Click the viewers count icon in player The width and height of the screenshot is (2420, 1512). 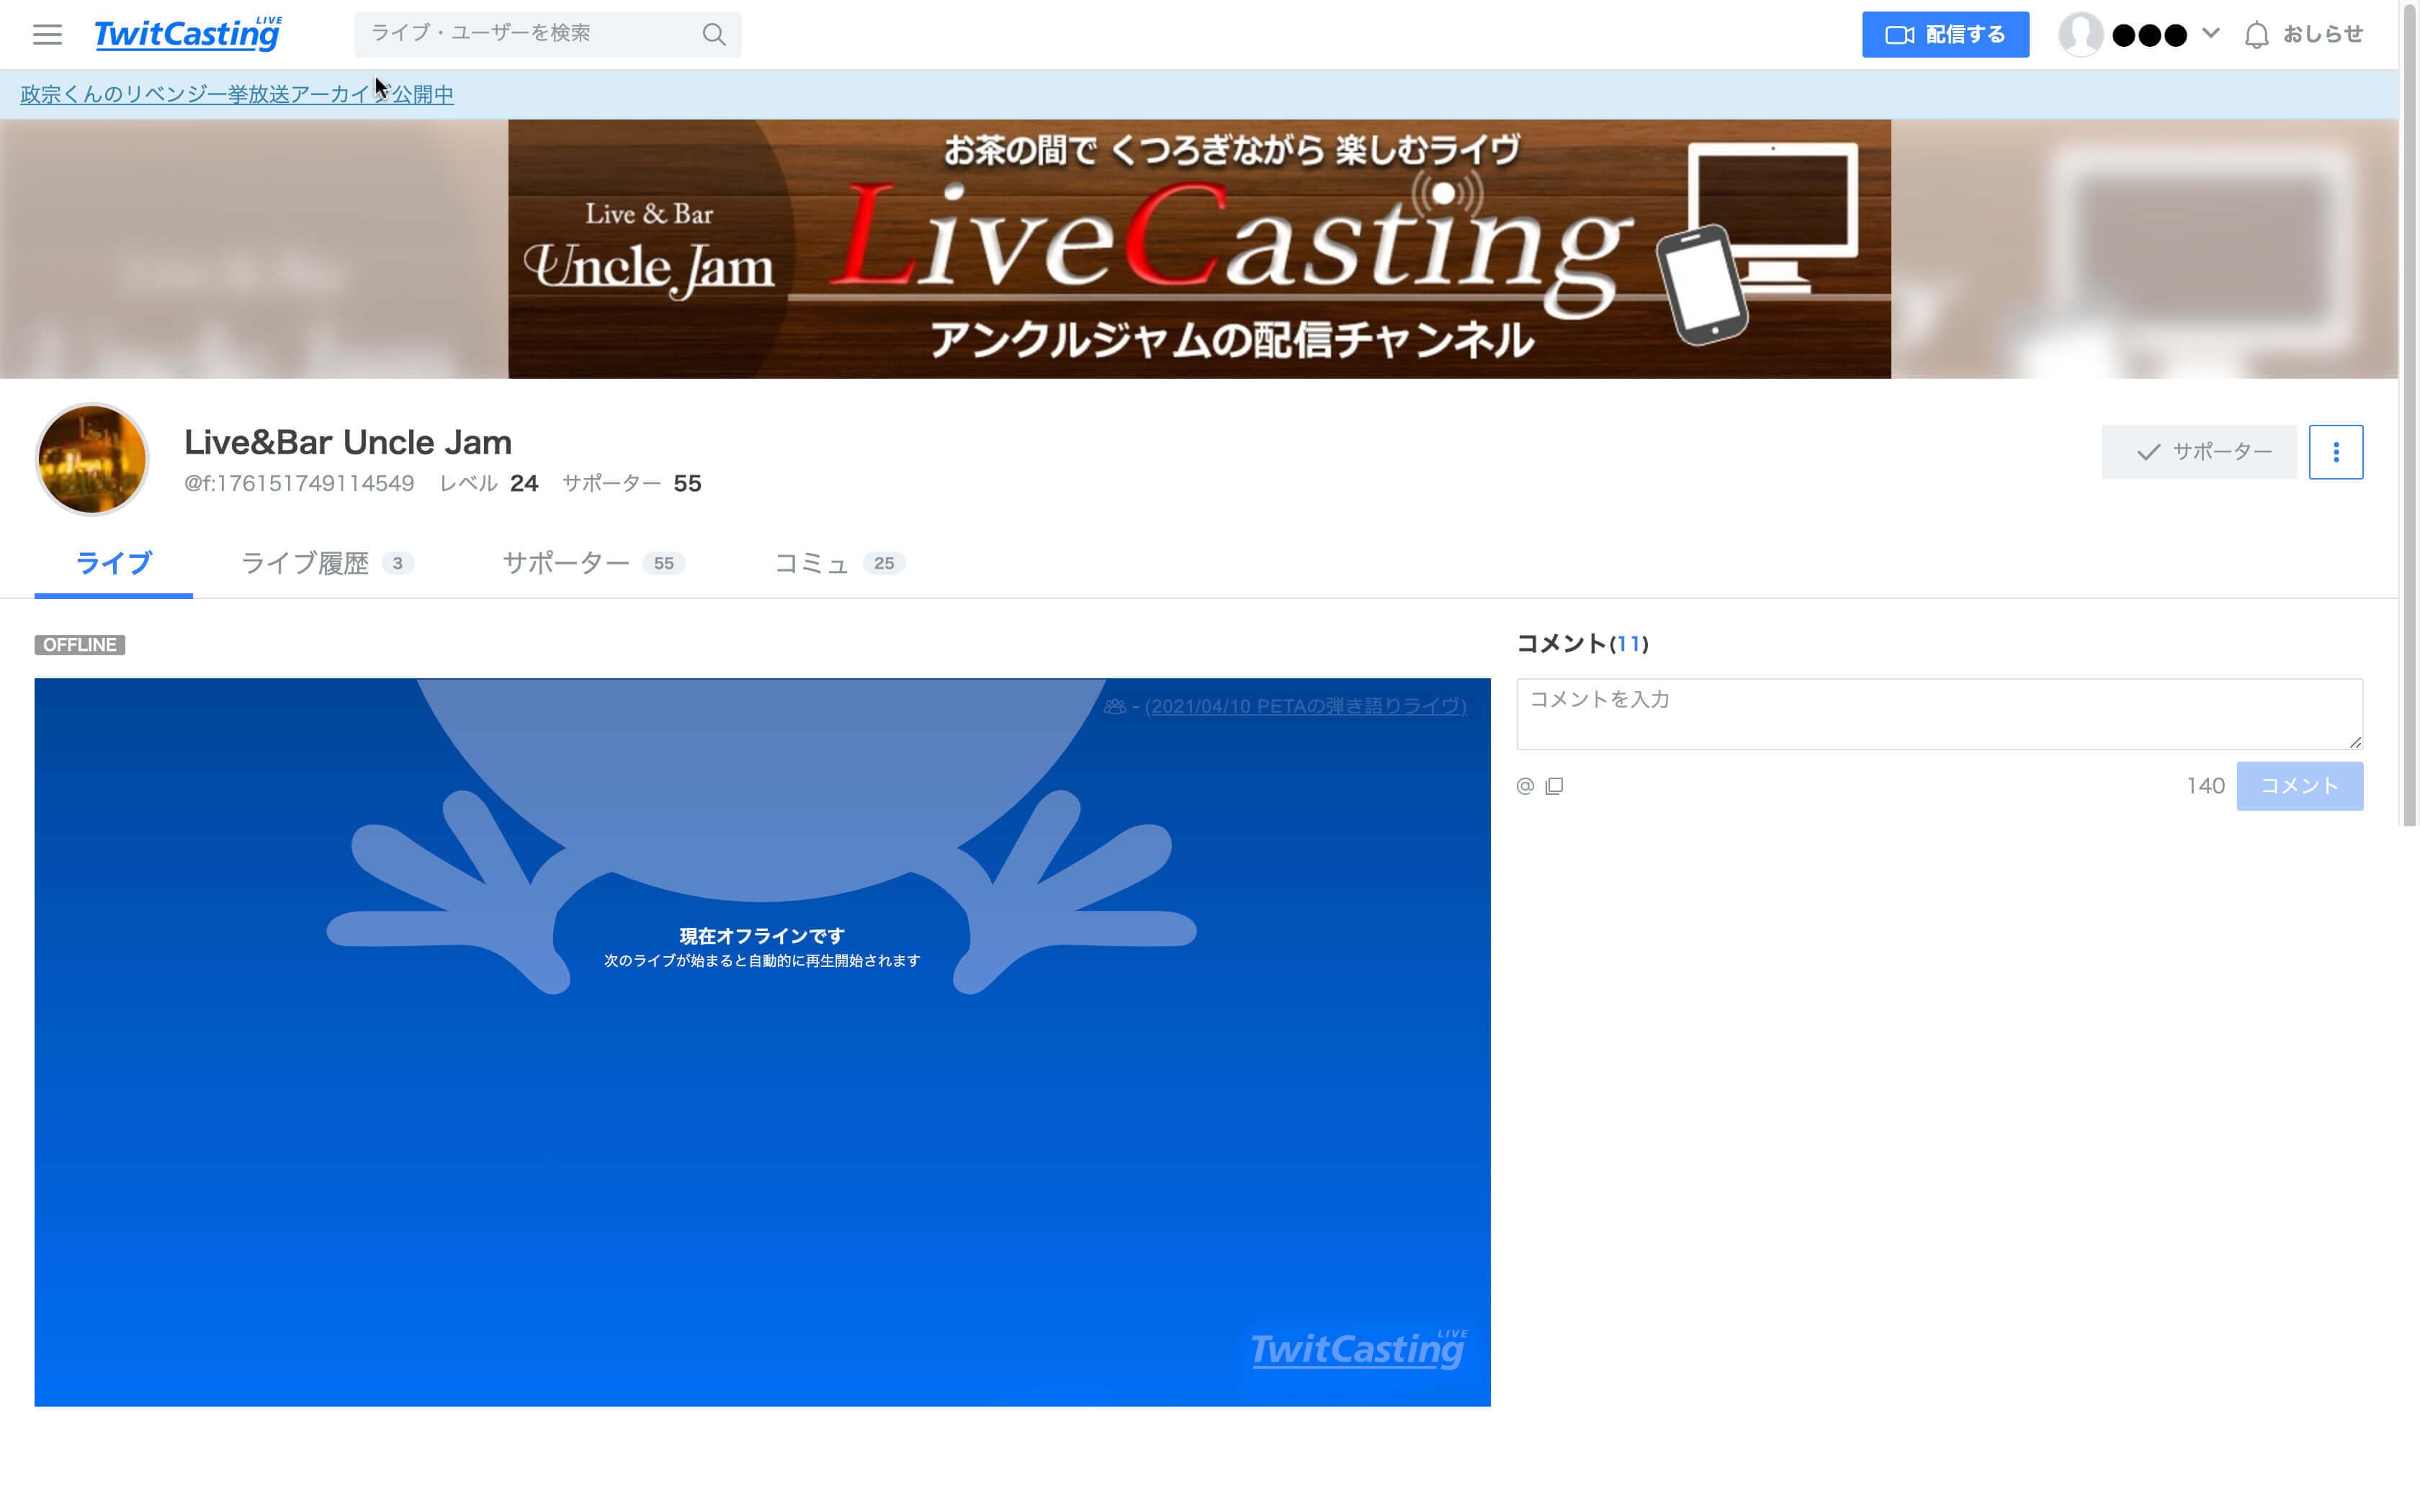coord(1114,707)
